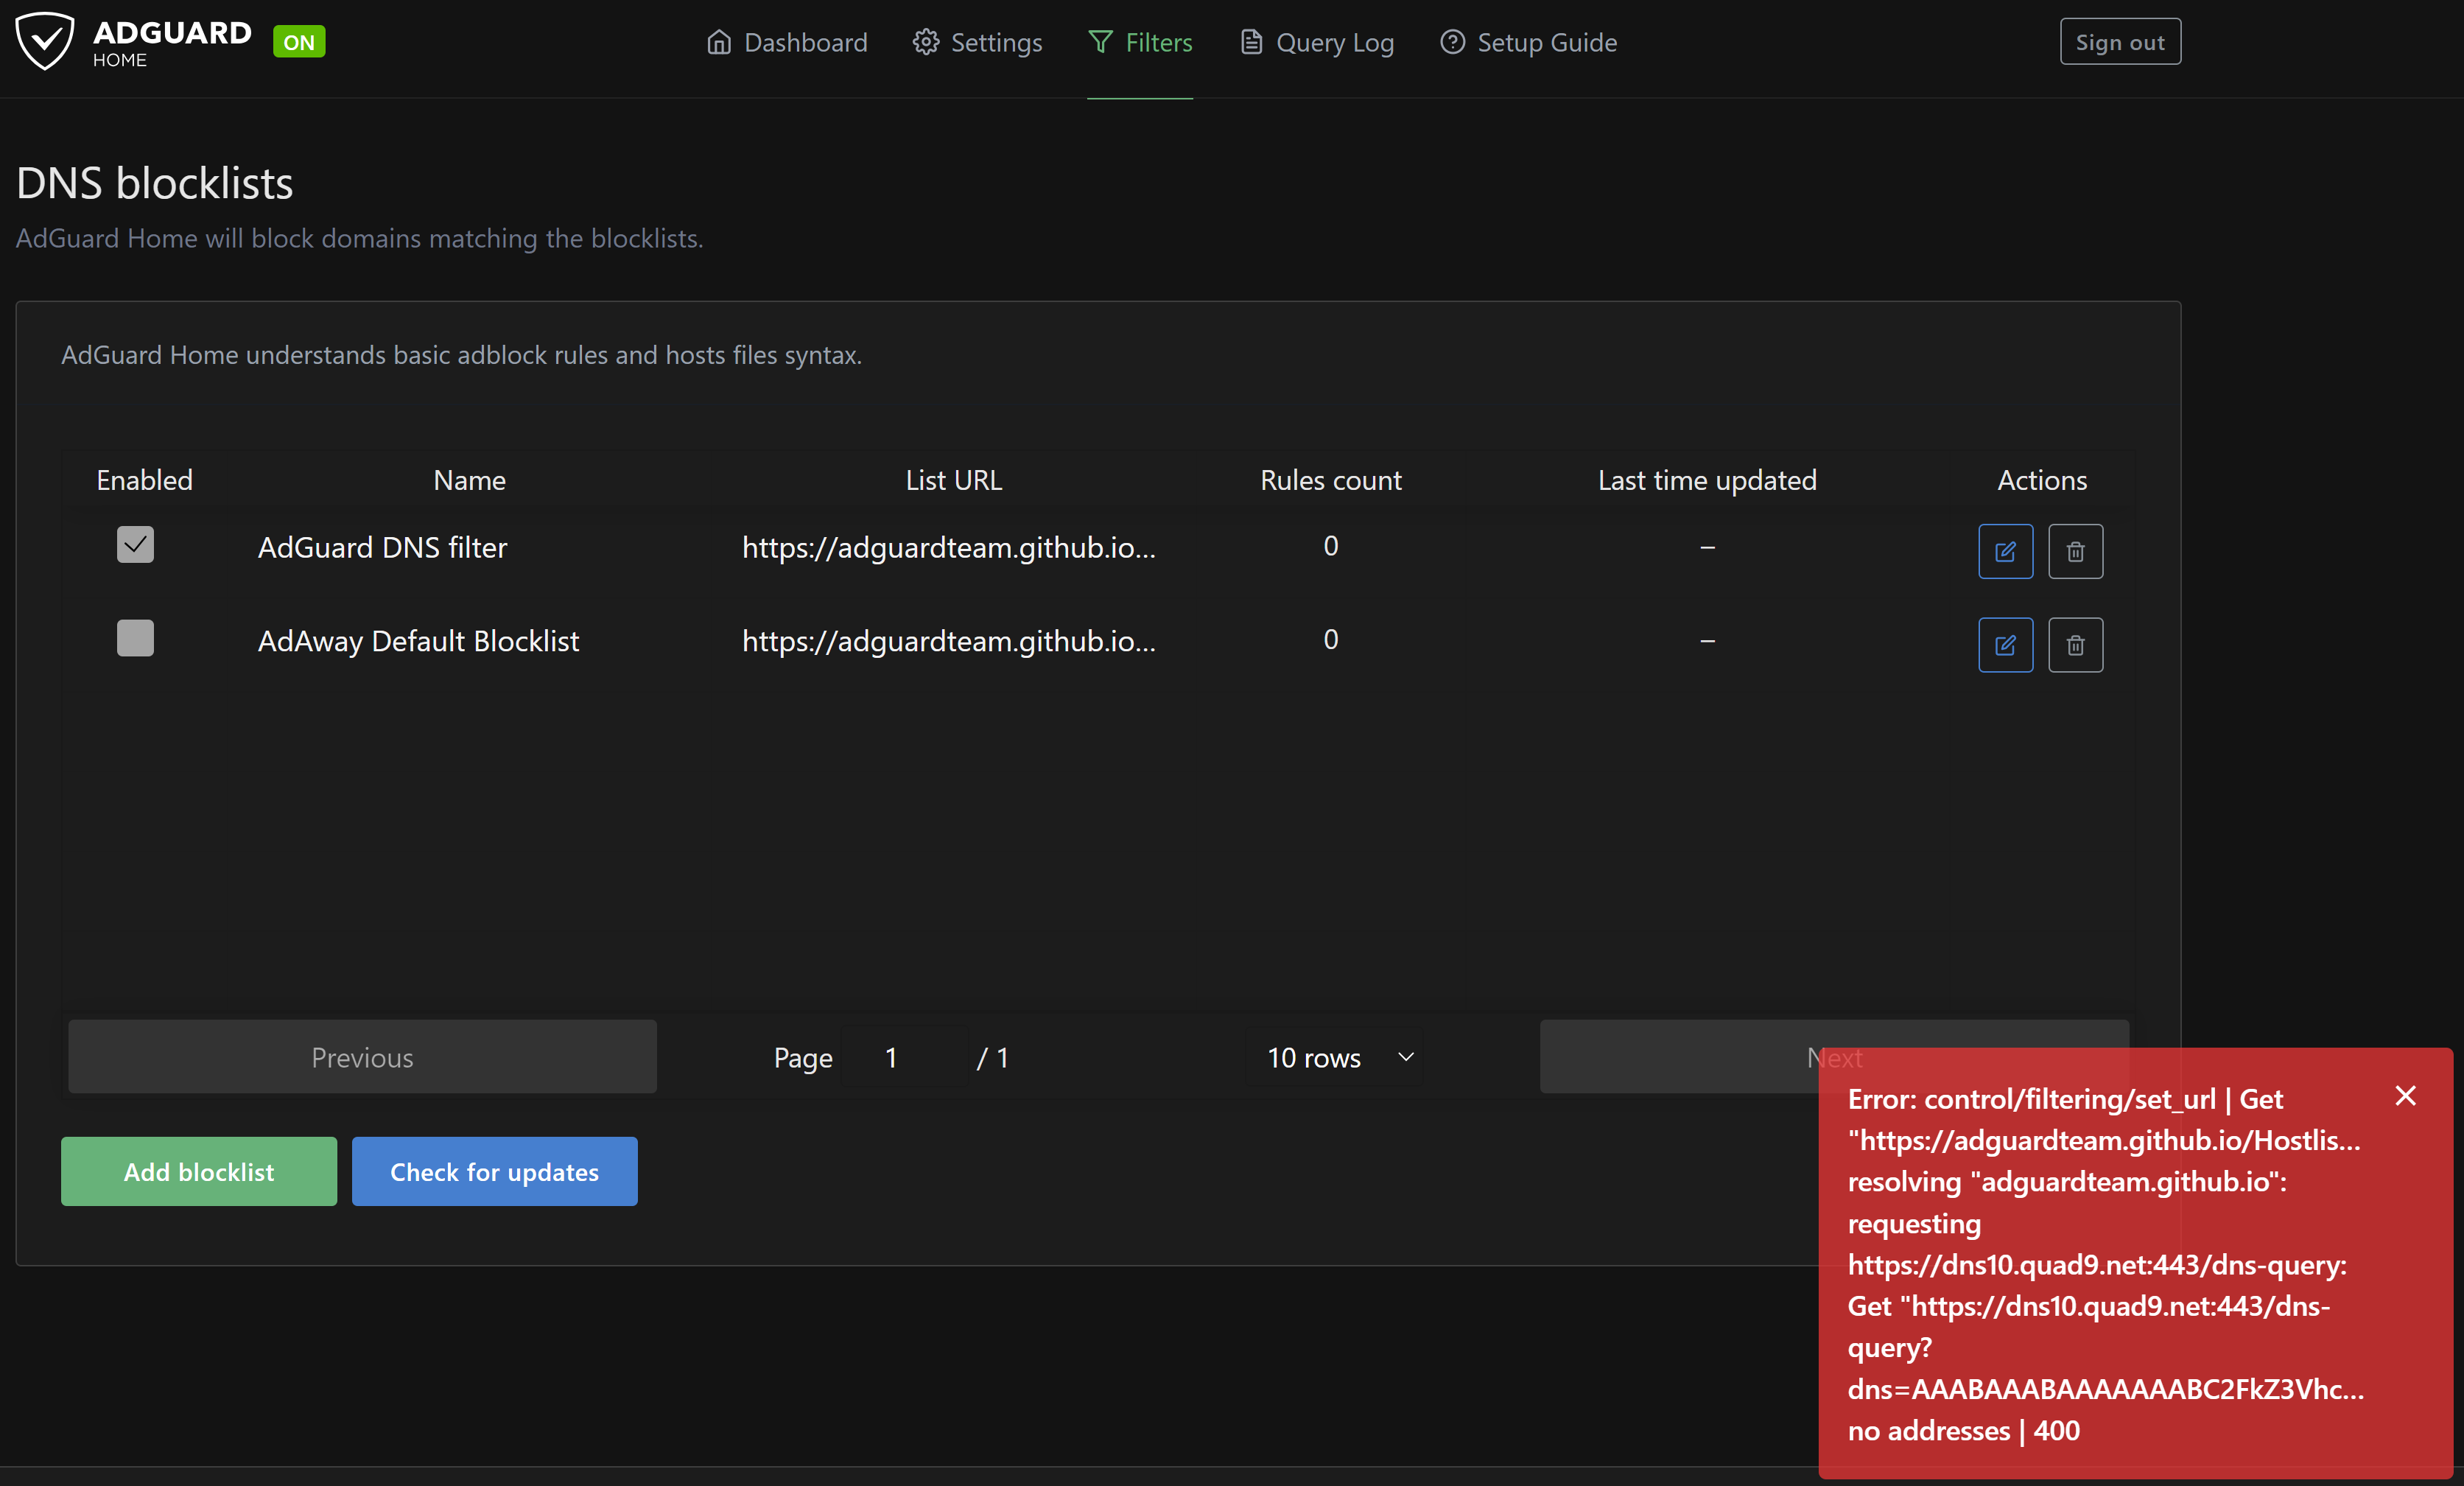Expand the rows count chevron
The width and height of the screenshot is (2464, 1486).
coord(1405,1057)
